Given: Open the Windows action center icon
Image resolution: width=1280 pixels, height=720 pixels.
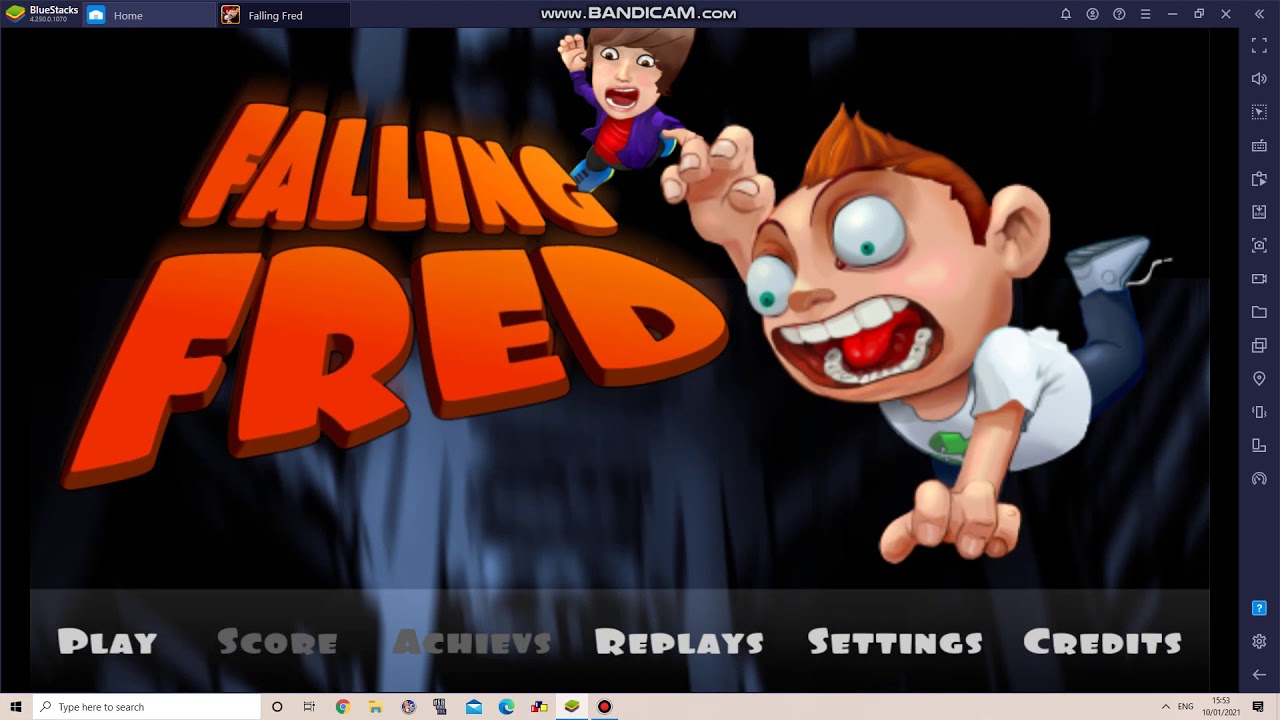Looking at the screenshot, I should click(x=1259, y=707).
